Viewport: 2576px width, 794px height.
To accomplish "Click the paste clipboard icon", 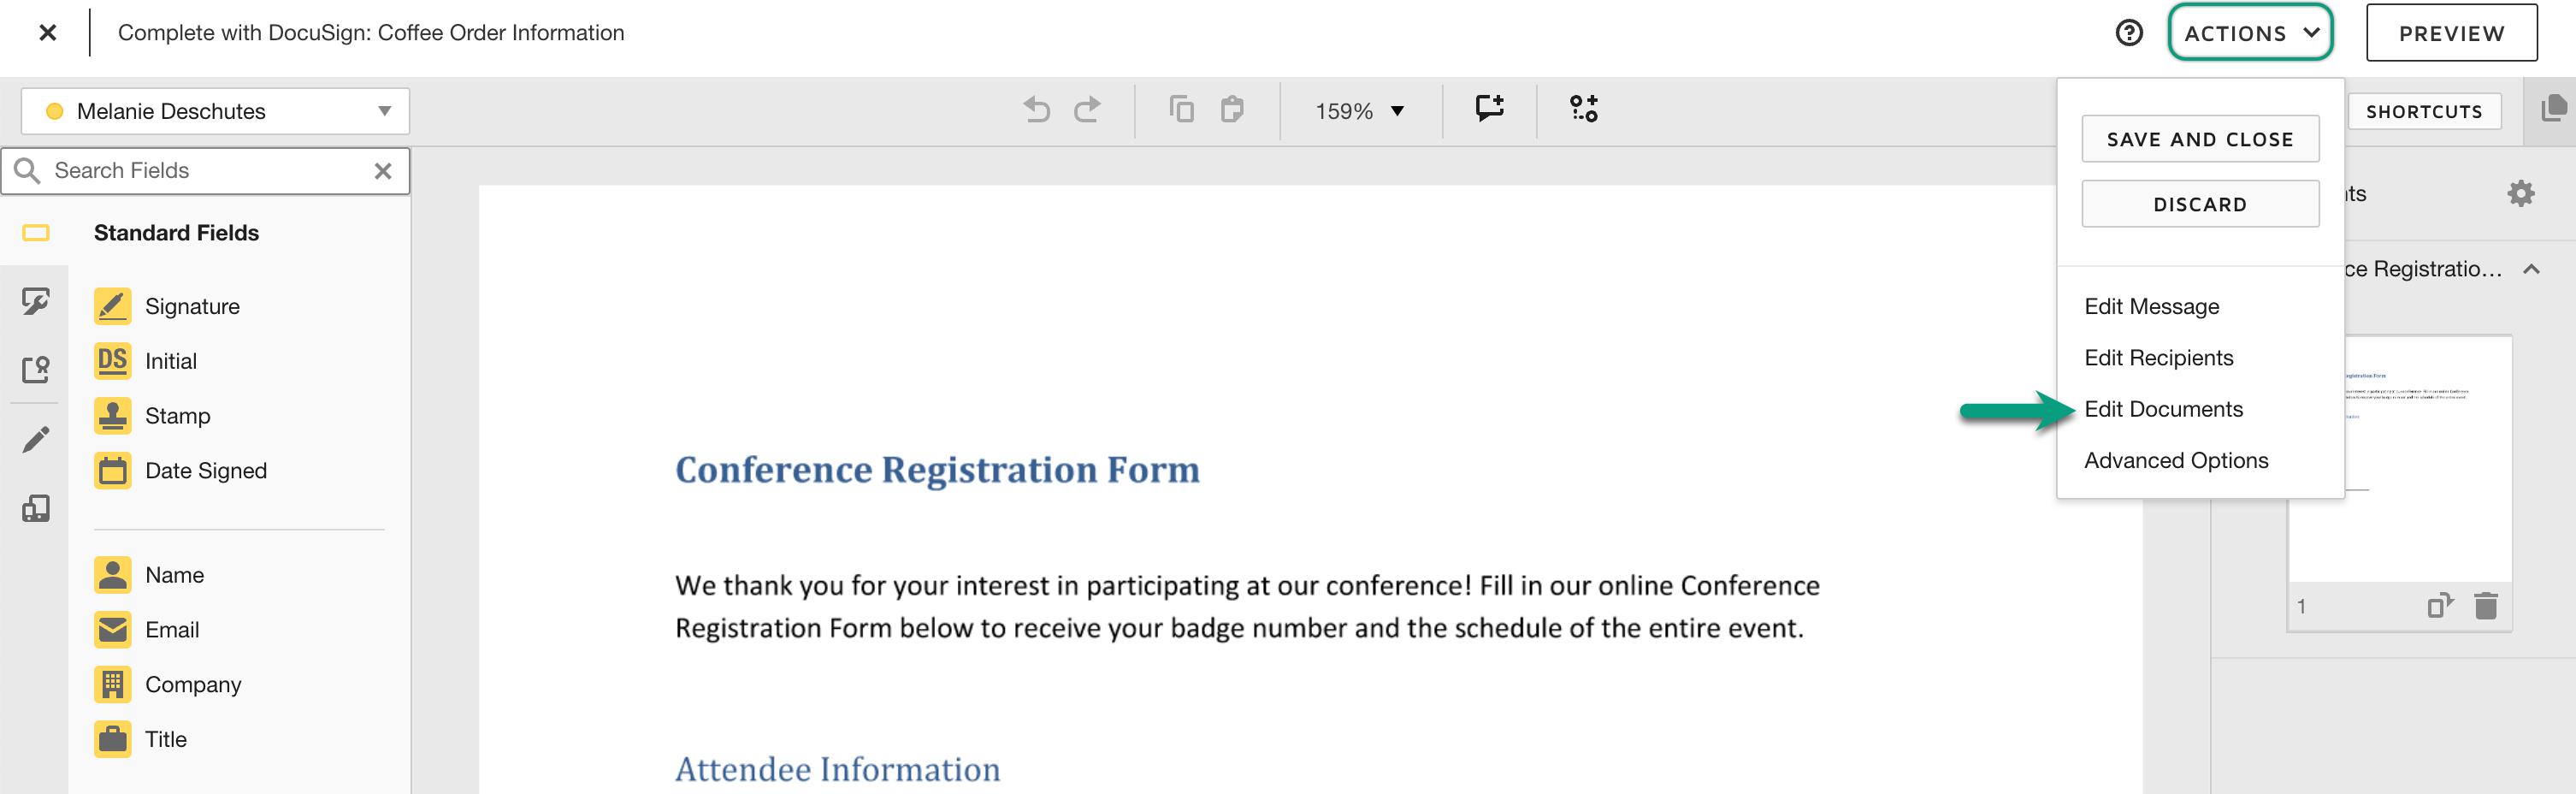I will coord(1232,109).
